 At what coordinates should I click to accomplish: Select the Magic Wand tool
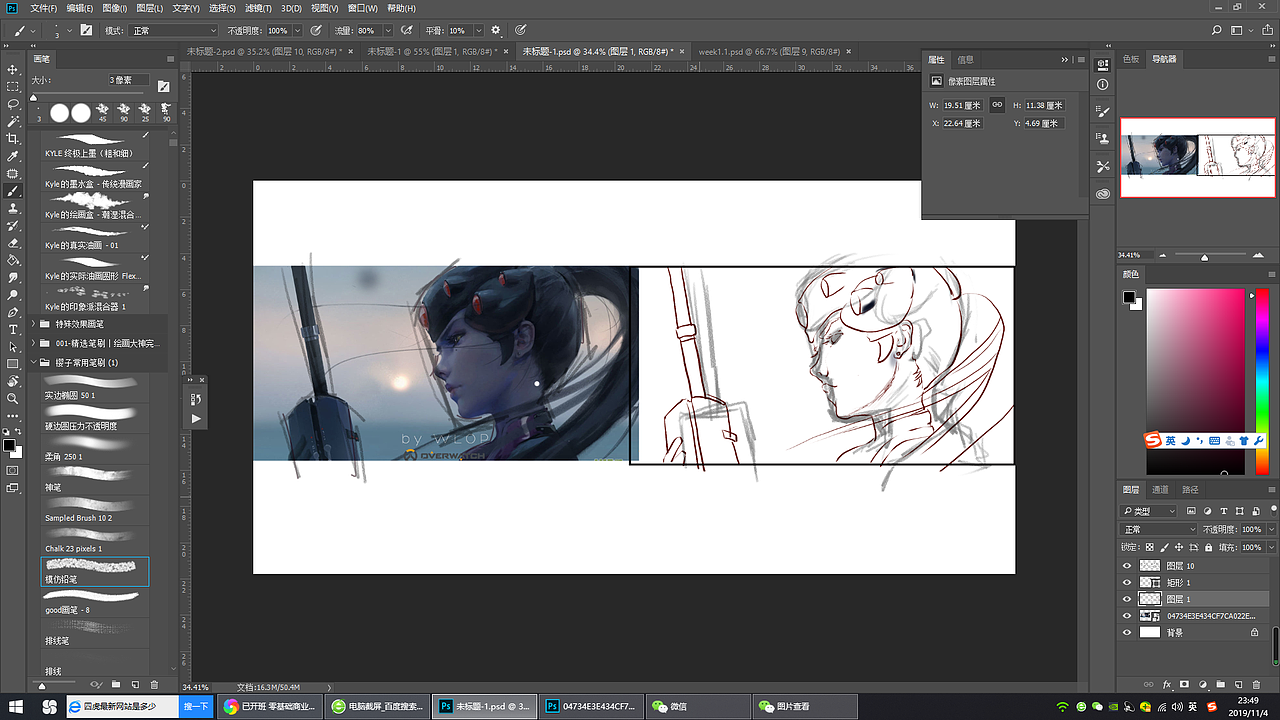pos(13,121)
